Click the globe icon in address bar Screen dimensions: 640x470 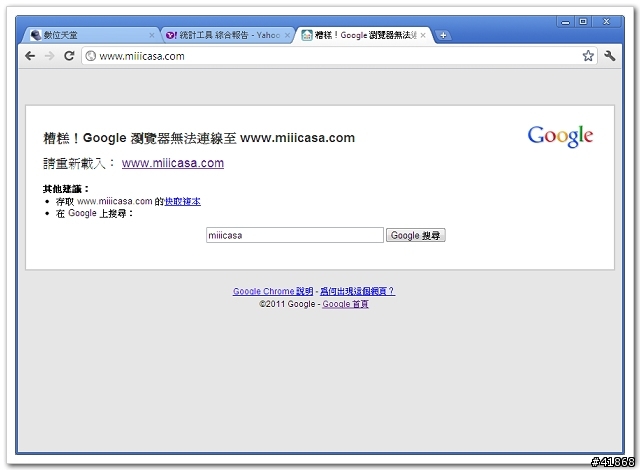[x=91, y=56]
